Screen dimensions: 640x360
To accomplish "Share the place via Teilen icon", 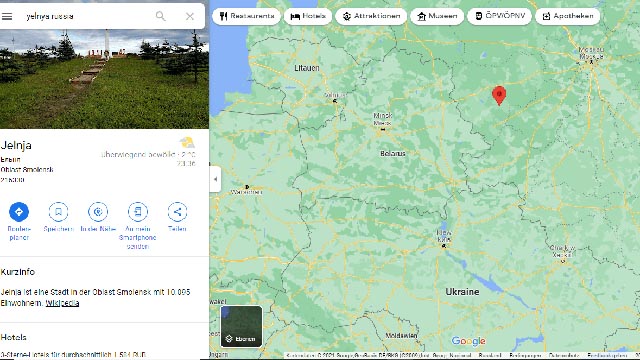I will coord(177,212).
